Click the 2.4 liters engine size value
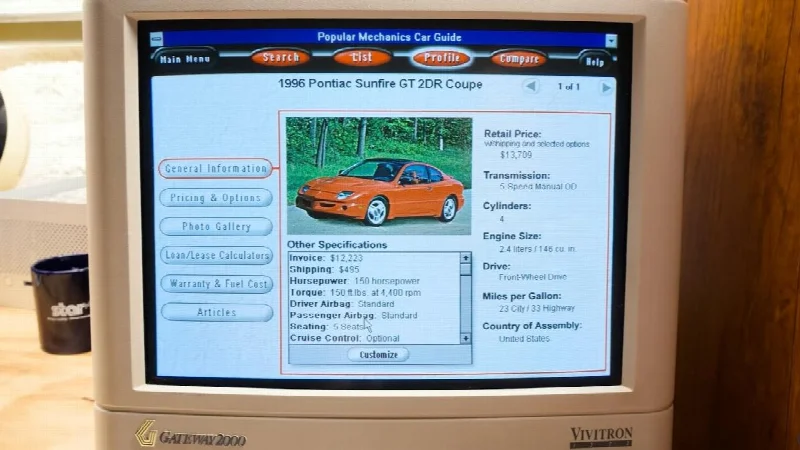The width and height of the screenshot is (800, 450). 538,249
